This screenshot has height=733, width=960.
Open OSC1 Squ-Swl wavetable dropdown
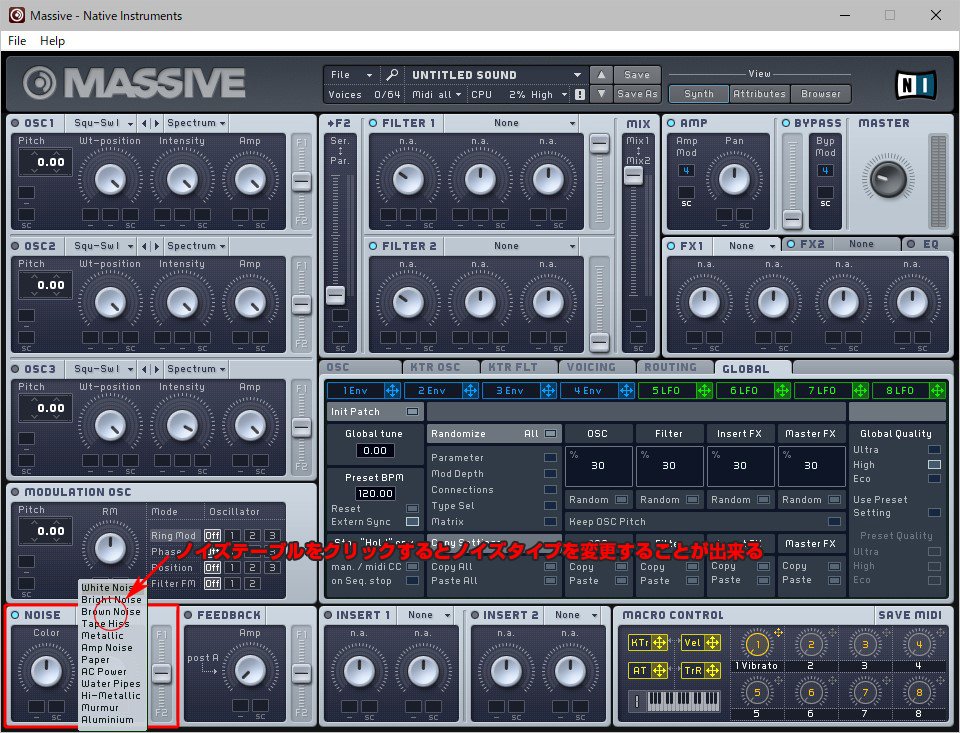pos(101,123)
